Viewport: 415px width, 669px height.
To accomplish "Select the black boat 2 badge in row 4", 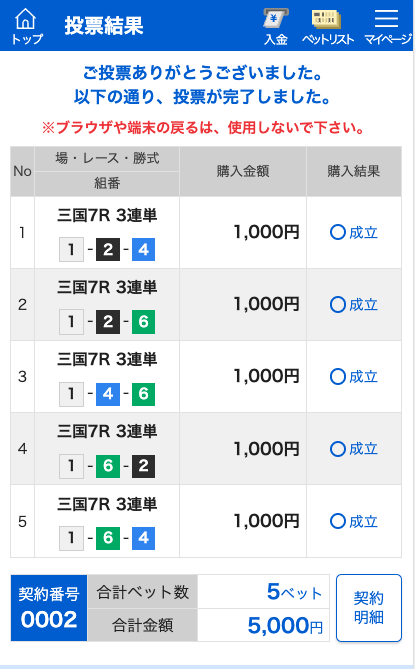I will [x=143, y=465].
